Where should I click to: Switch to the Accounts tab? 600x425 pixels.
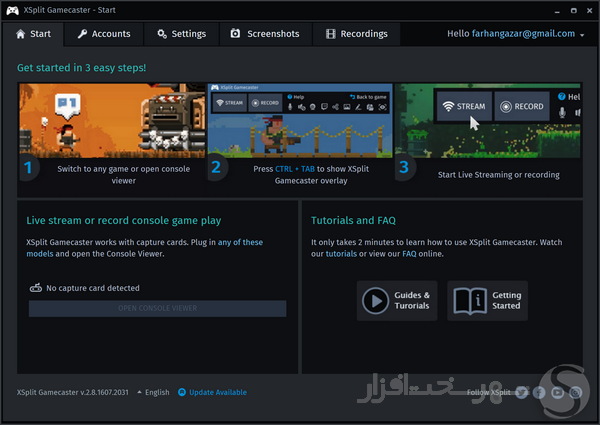[104, 34]
